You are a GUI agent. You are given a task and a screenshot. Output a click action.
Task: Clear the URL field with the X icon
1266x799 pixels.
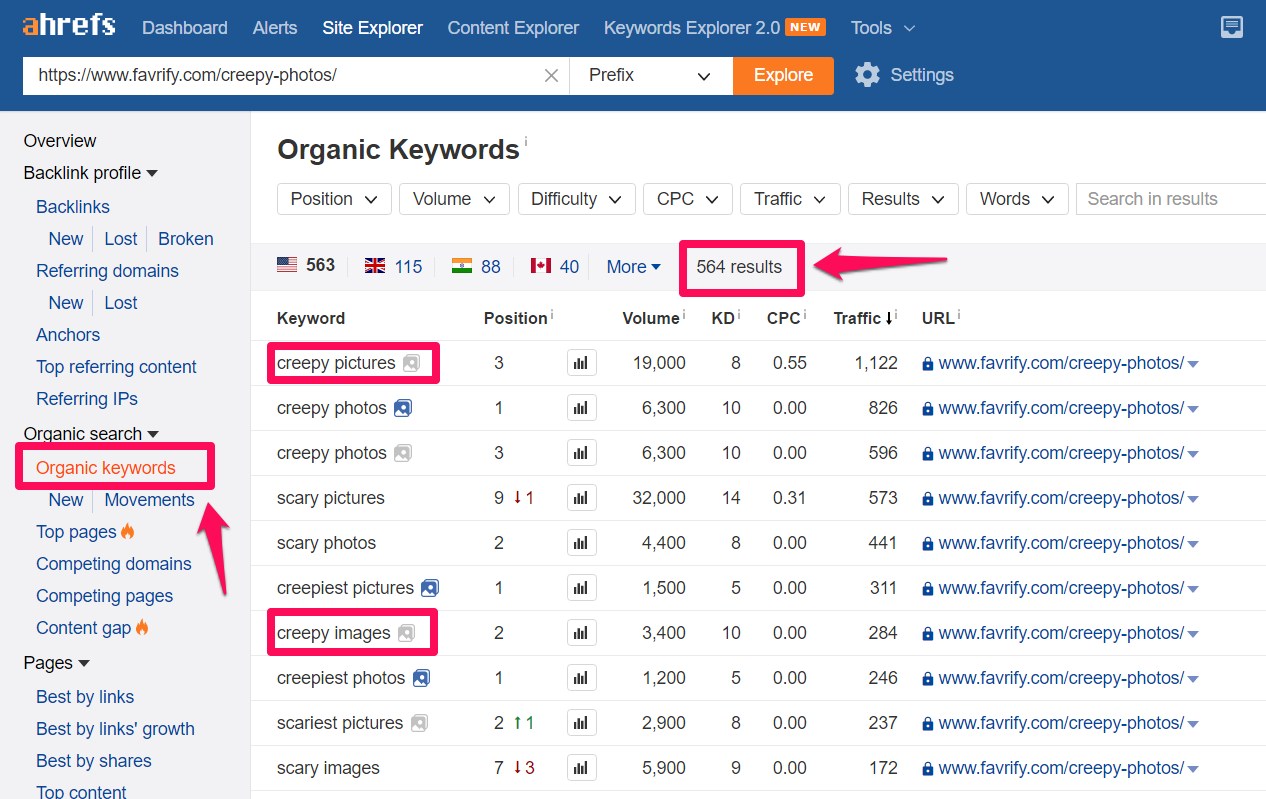point(551,76)
